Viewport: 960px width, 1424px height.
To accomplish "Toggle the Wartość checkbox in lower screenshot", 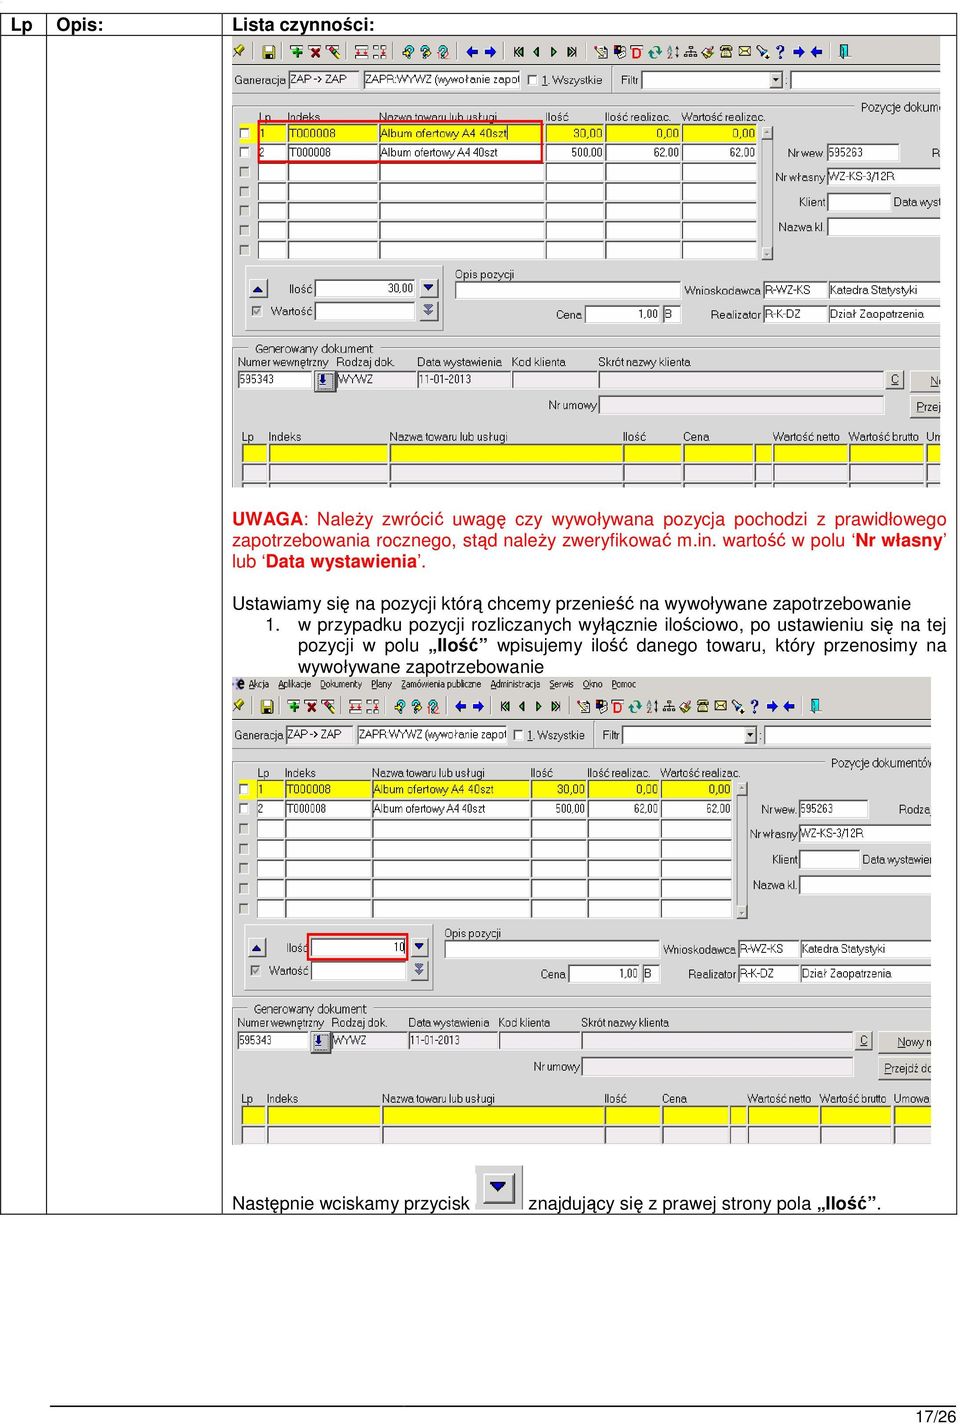I will click(x=256, y=970).
